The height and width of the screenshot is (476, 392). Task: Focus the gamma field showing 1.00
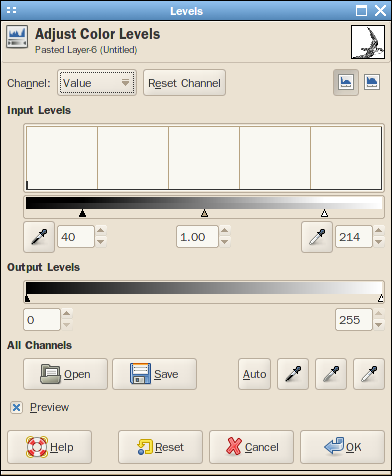197,237
